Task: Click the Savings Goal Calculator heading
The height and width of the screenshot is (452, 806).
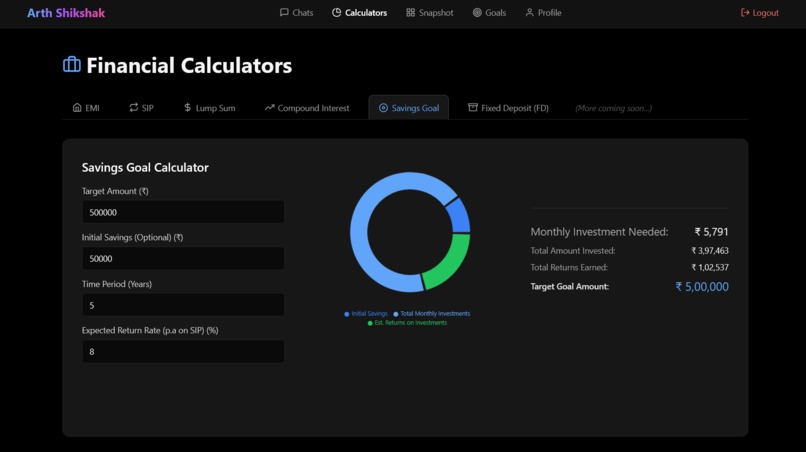Action: (x=145, y=168)
